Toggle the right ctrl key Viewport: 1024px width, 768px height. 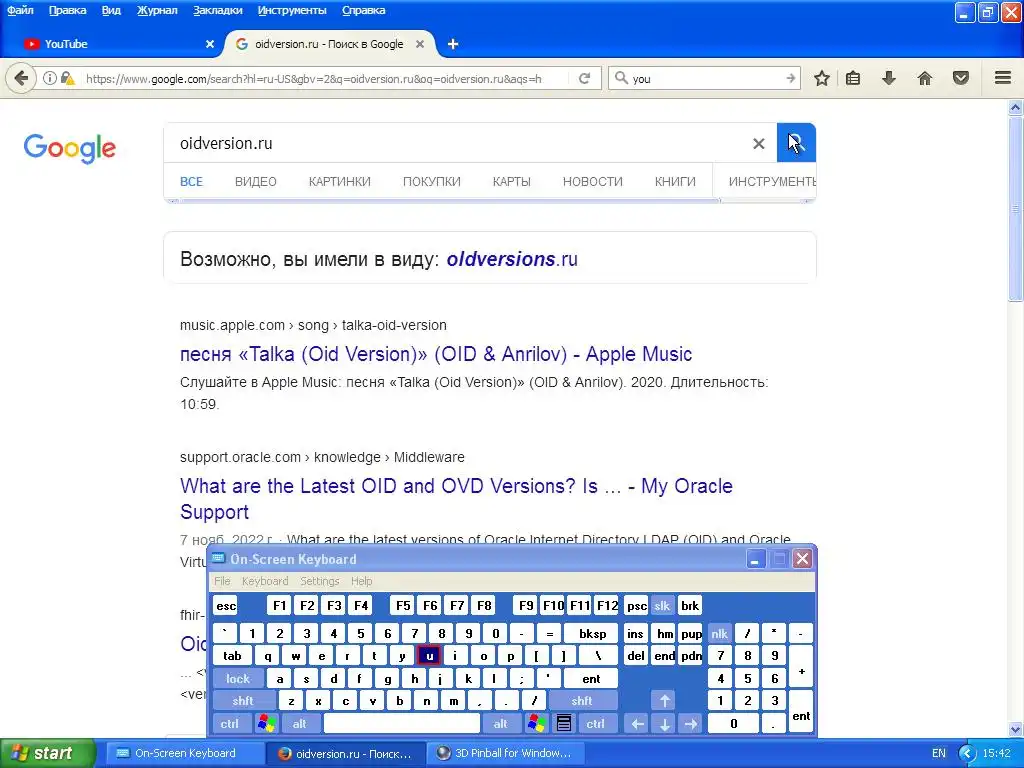point(595,724)
